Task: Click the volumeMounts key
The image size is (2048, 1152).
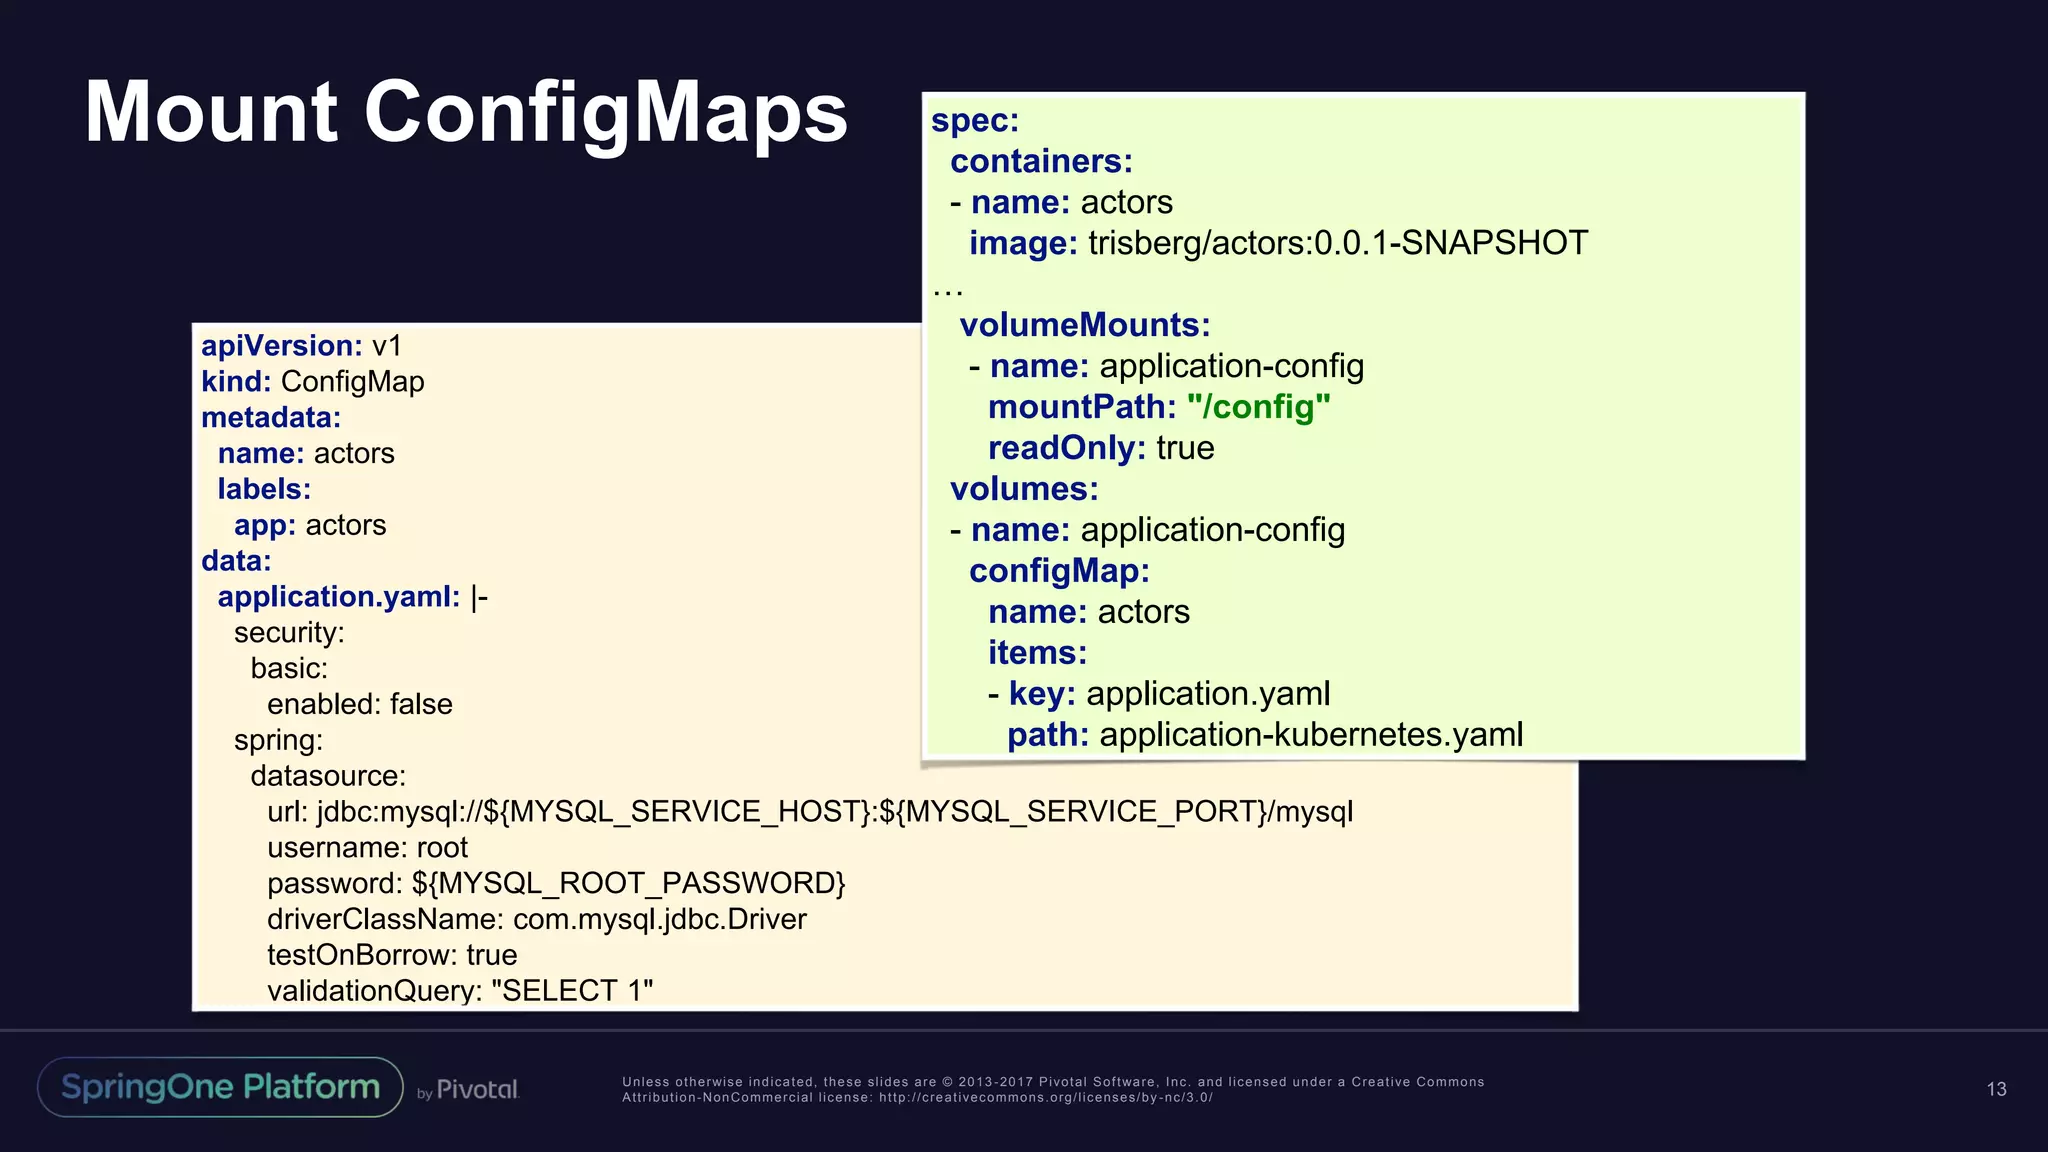Action: pyautogui.click(x=1084, y=325)
